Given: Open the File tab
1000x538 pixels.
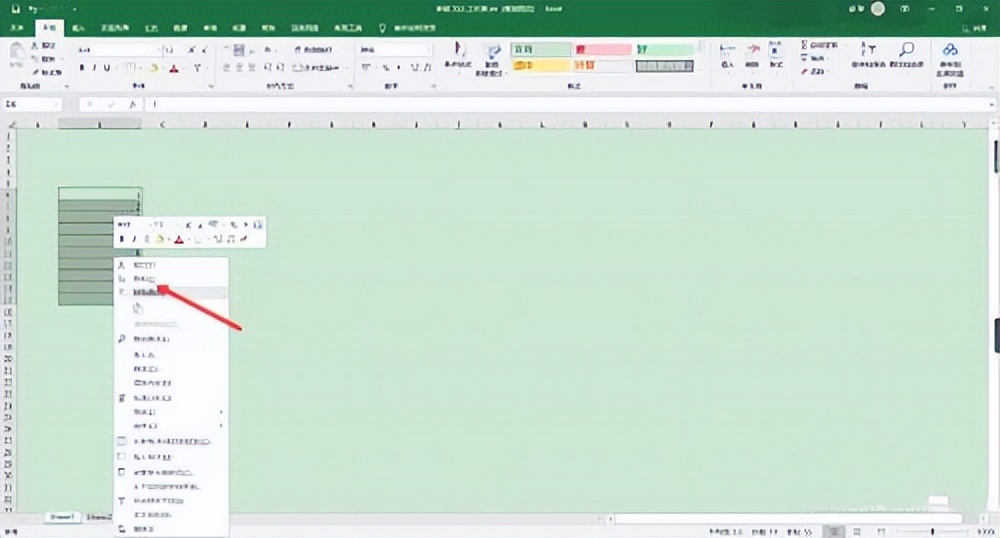Looking at the screenshot, I should tap(17, 28).
